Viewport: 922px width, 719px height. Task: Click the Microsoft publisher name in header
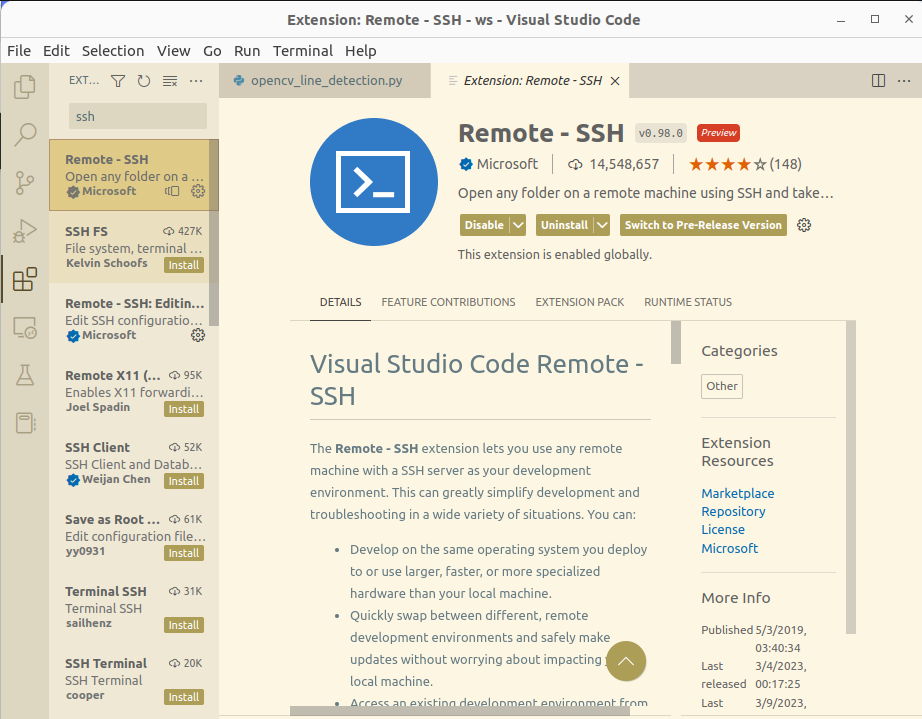[x=507, y=165]
